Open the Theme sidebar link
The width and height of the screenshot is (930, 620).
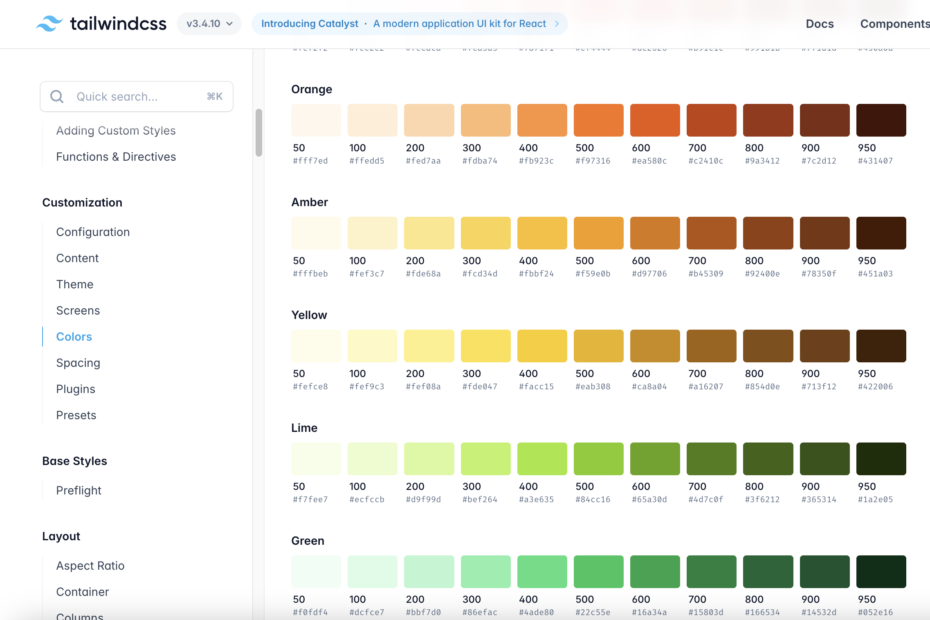(75, 284)
